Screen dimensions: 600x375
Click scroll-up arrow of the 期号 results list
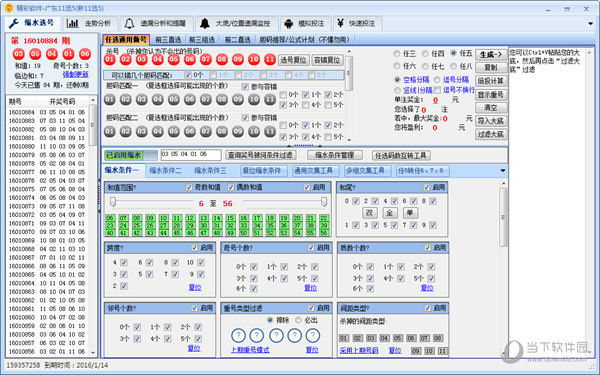(93, 100)
